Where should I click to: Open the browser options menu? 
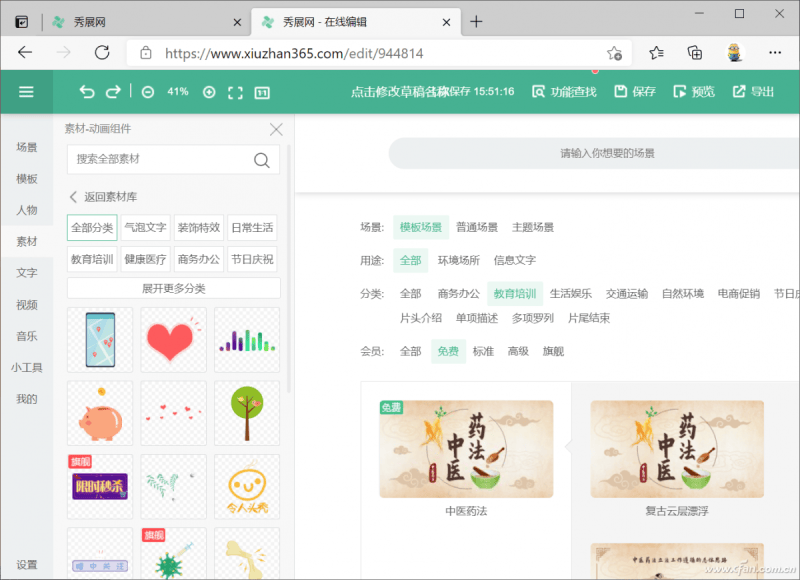(x=775, y=52)
